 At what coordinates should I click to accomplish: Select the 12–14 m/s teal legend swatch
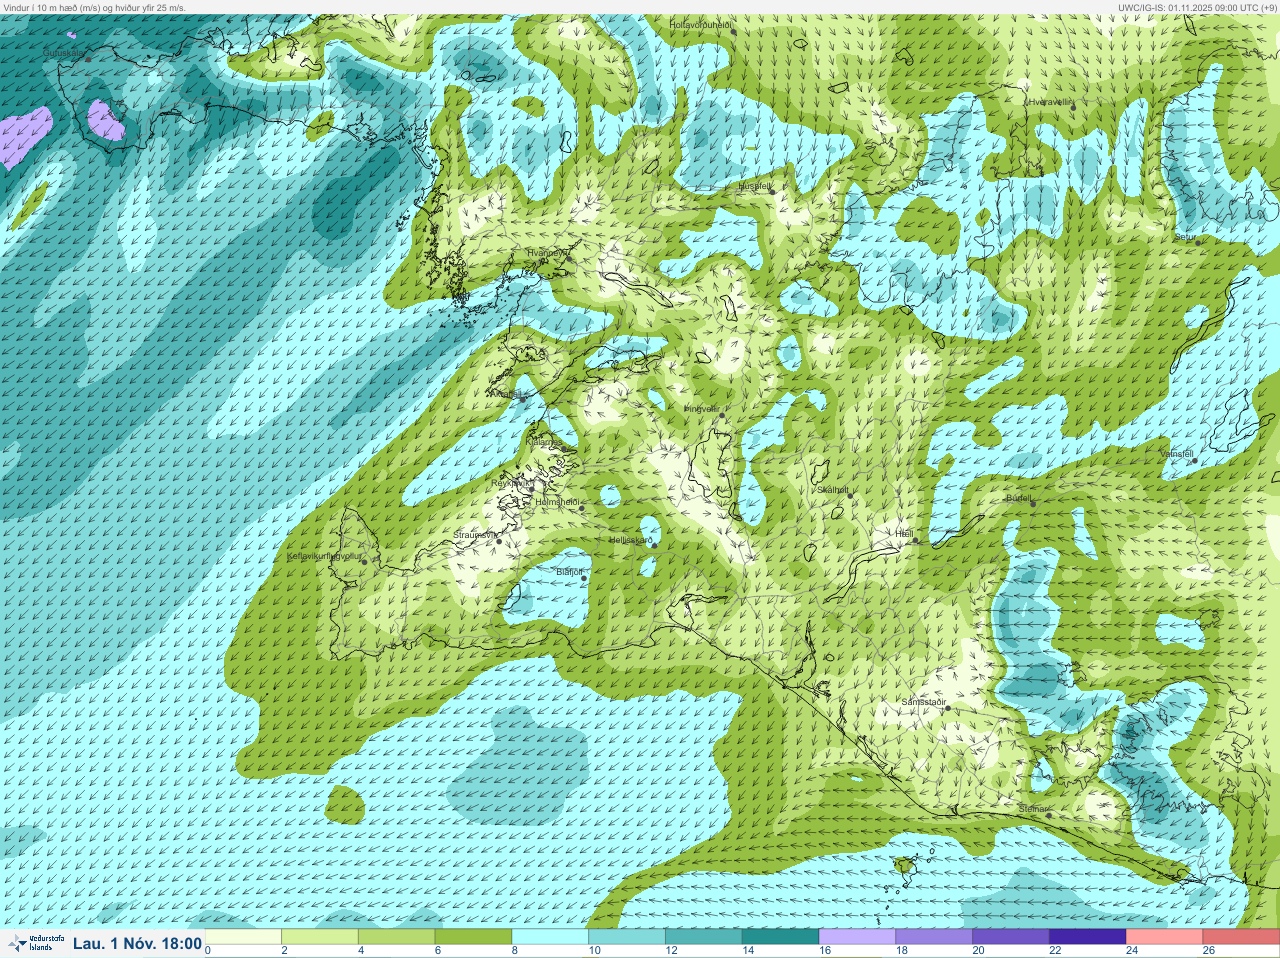[703, 936]
